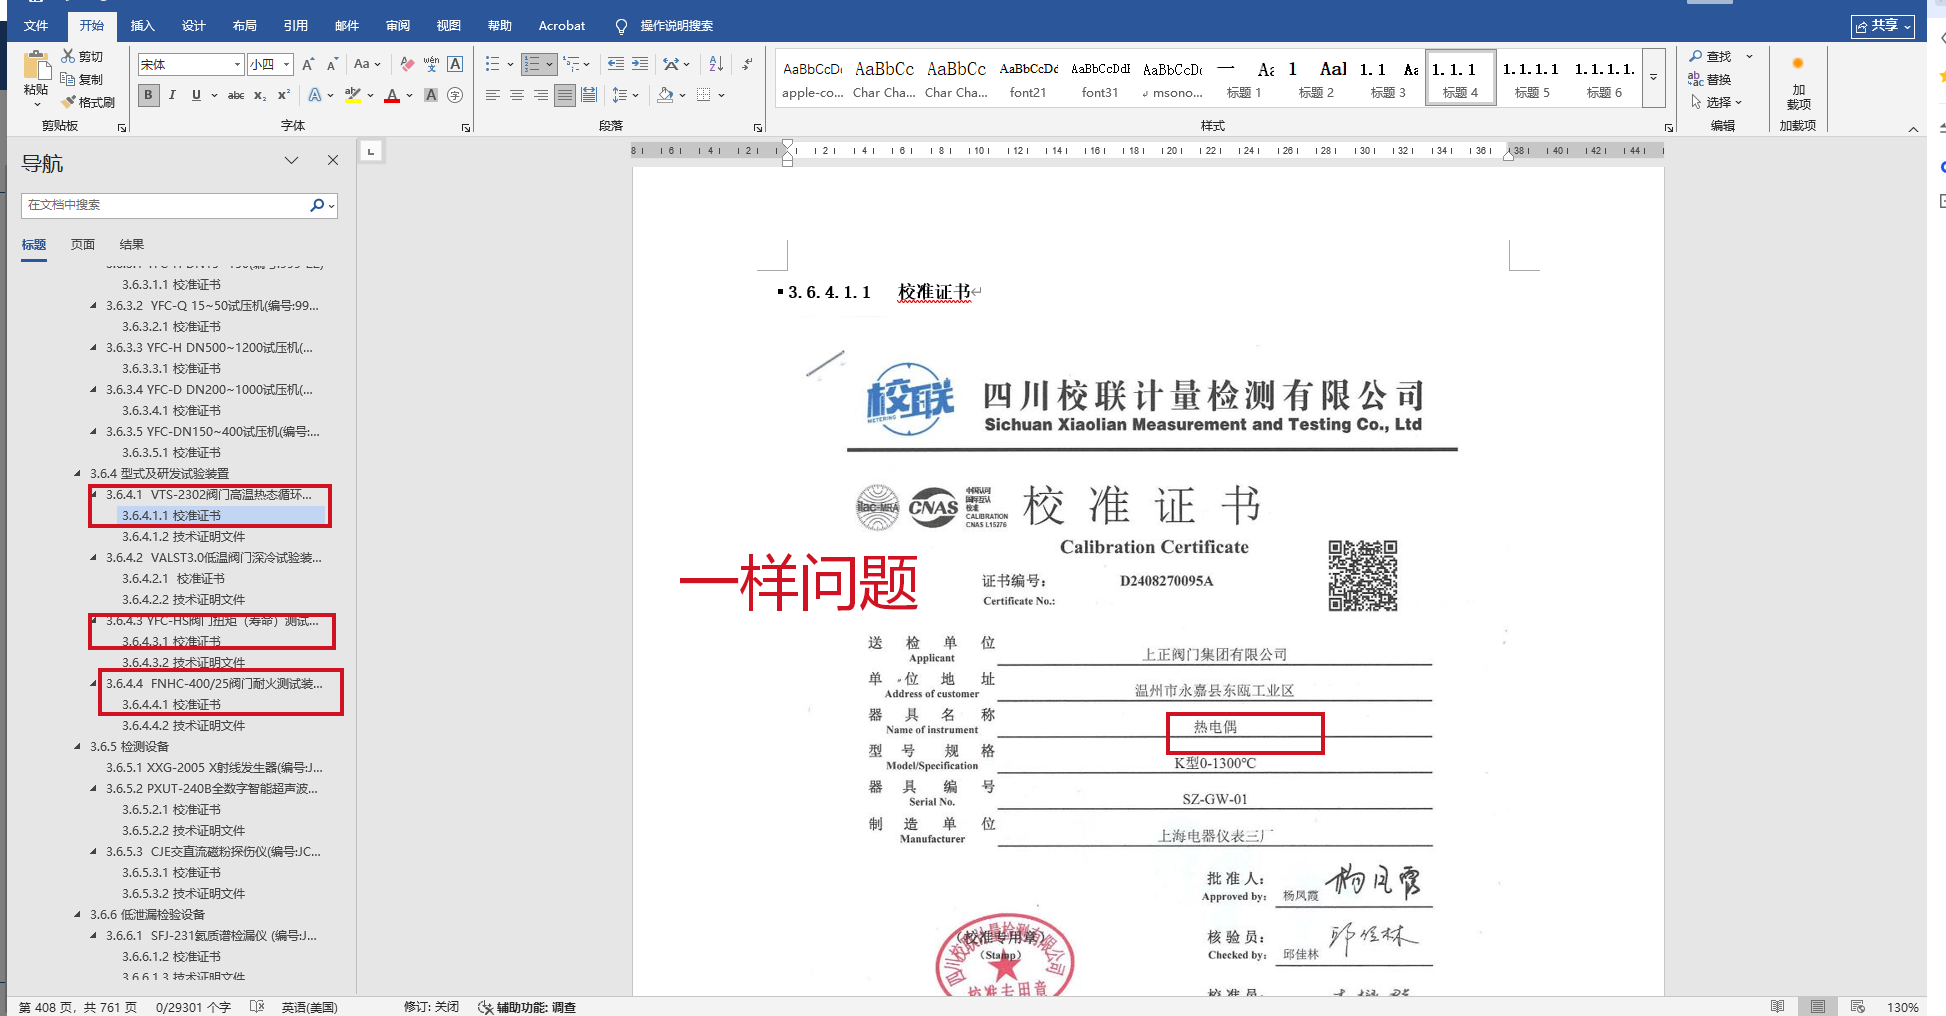Collapse the 3.6.5 检测设备 heading

[x=78, y=747]
